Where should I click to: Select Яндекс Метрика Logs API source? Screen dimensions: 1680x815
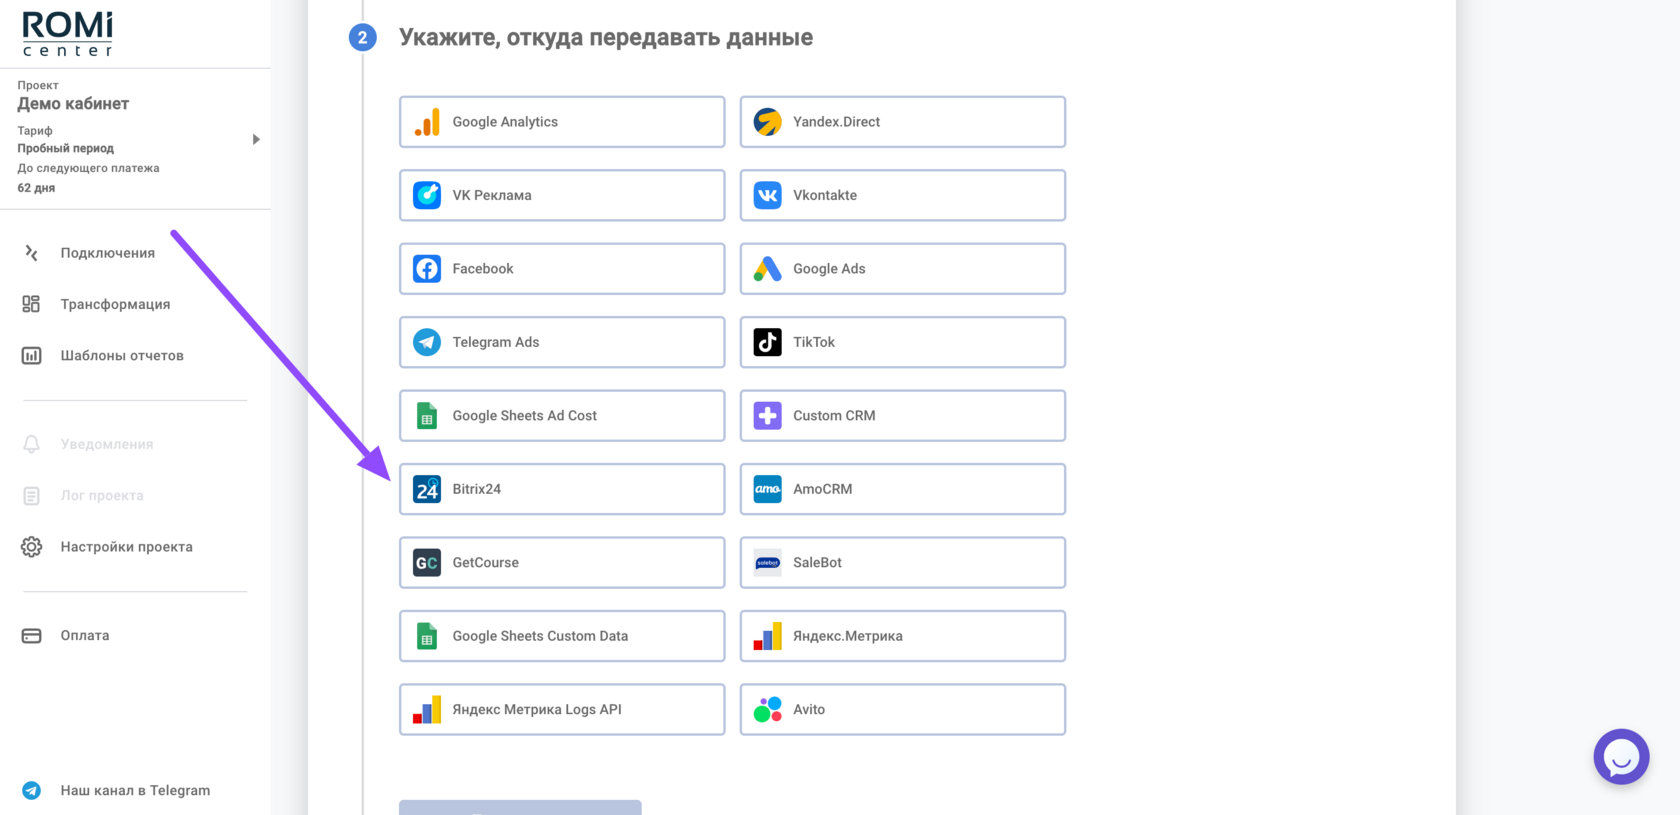tap(562, 710)
